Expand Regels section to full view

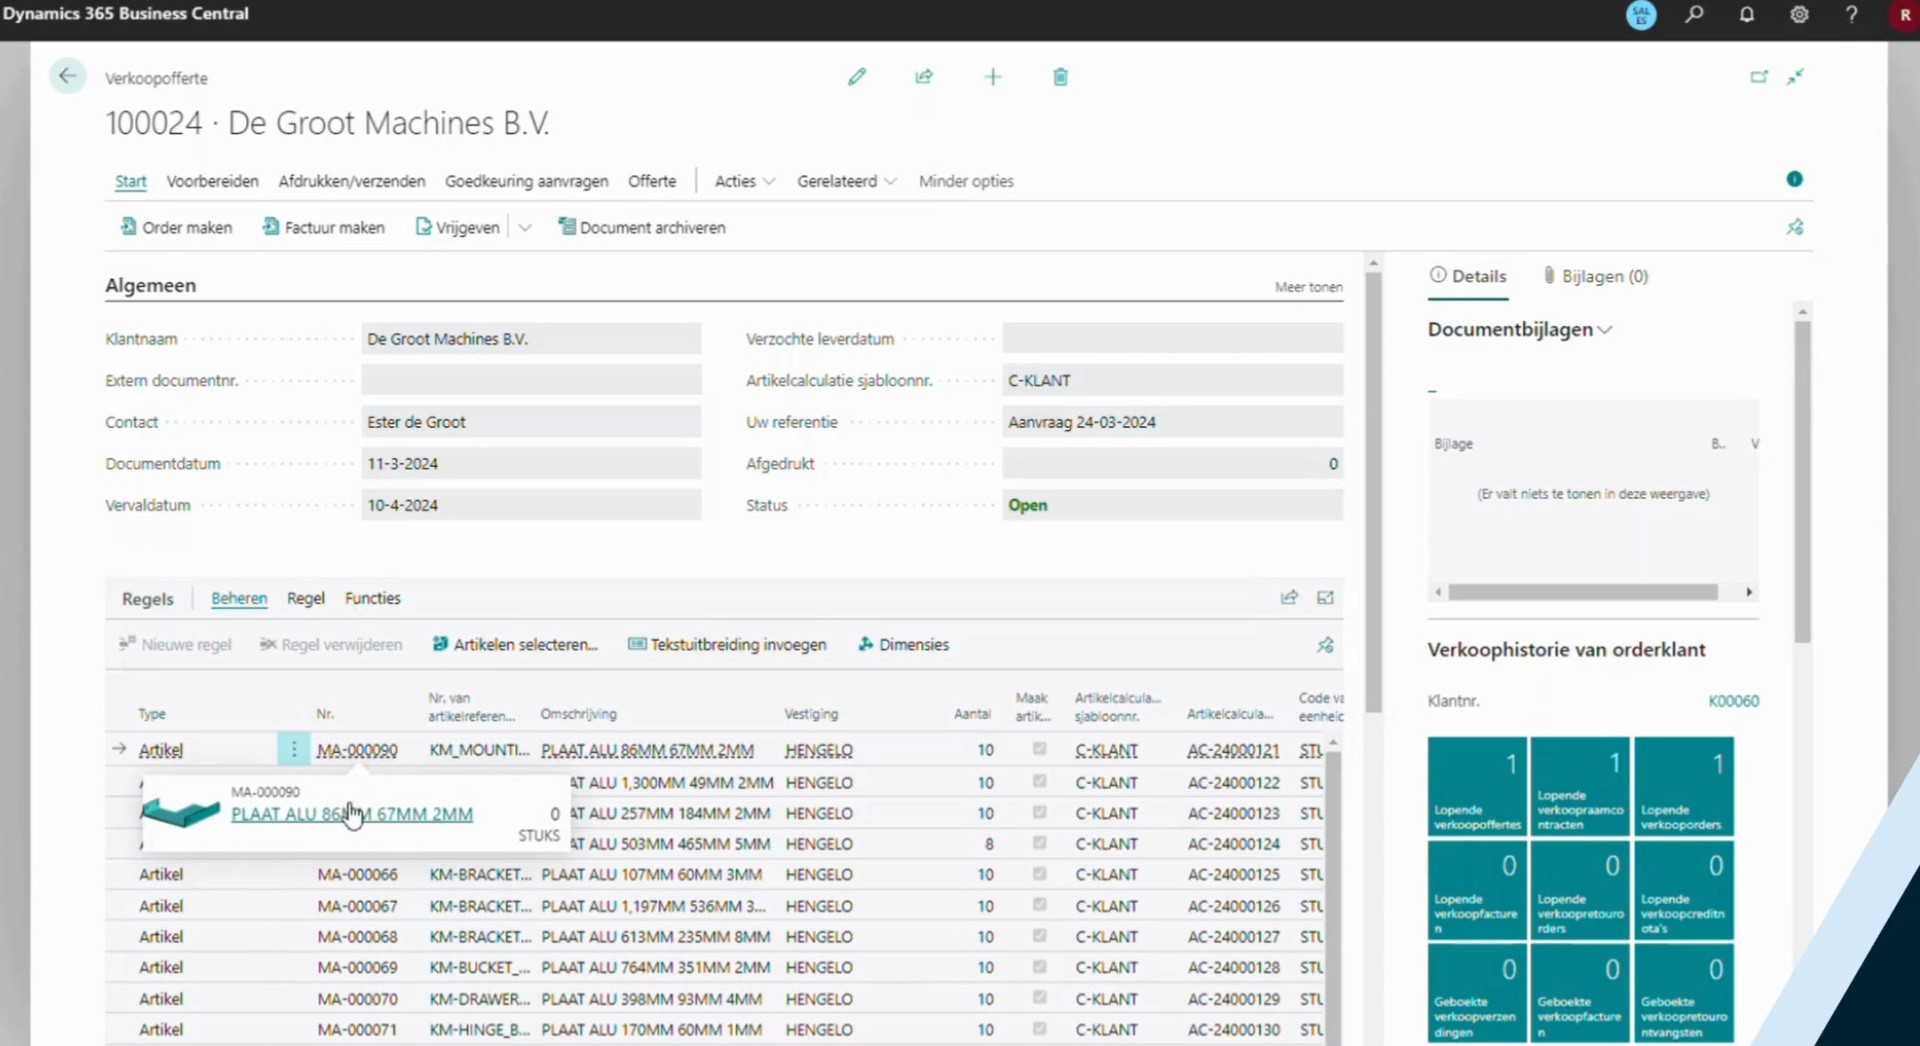point(1325,598)
